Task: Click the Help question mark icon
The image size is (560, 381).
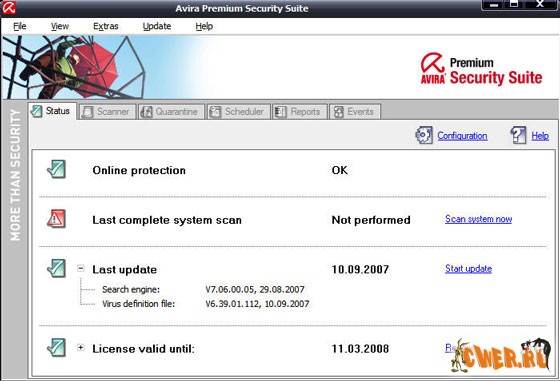Action: coord(518,135)
